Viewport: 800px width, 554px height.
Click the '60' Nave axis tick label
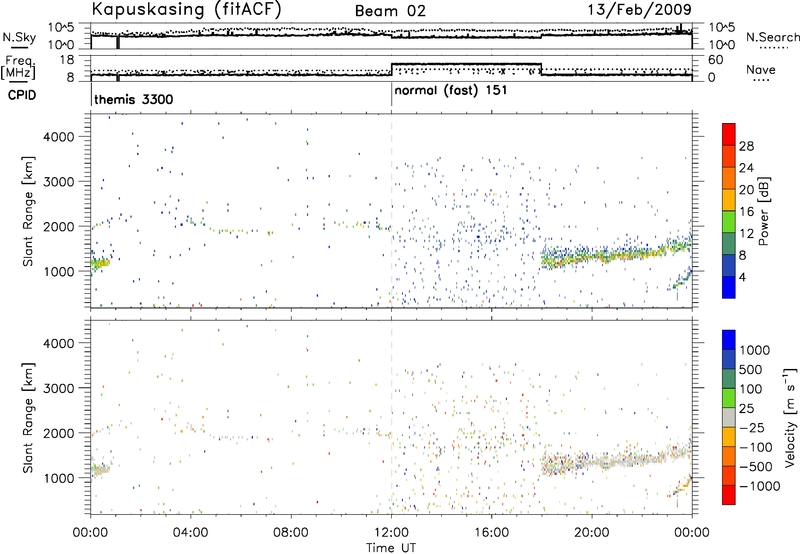tap(716, 60)
